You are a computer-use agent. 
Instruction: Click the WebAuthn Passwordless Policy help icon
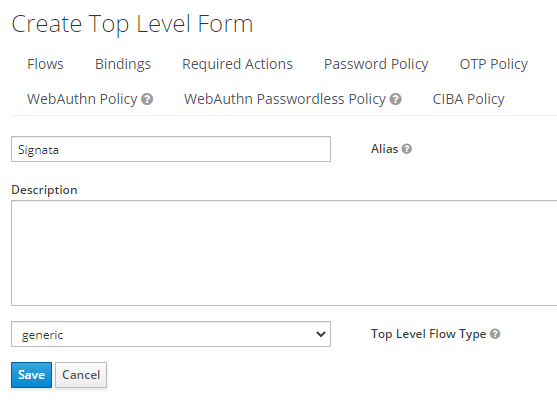coord(395,99)
